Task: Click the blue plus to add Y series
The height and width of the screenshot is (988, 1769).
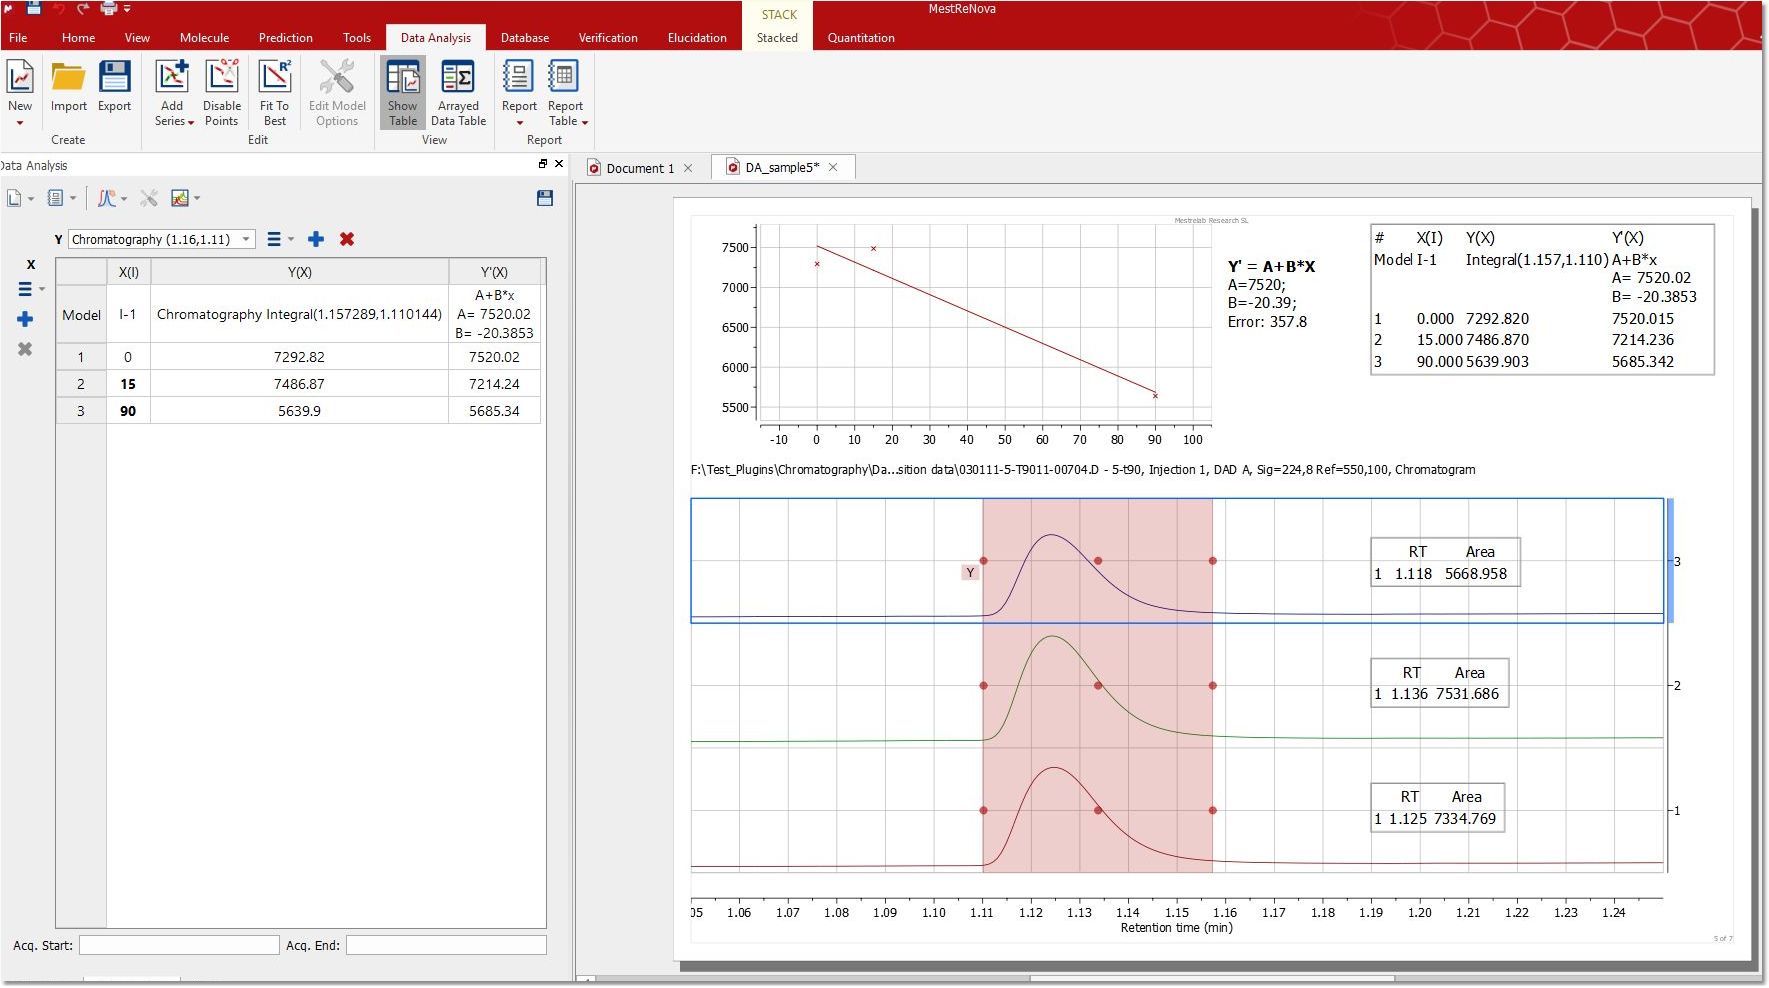Action: coord(316,239)
